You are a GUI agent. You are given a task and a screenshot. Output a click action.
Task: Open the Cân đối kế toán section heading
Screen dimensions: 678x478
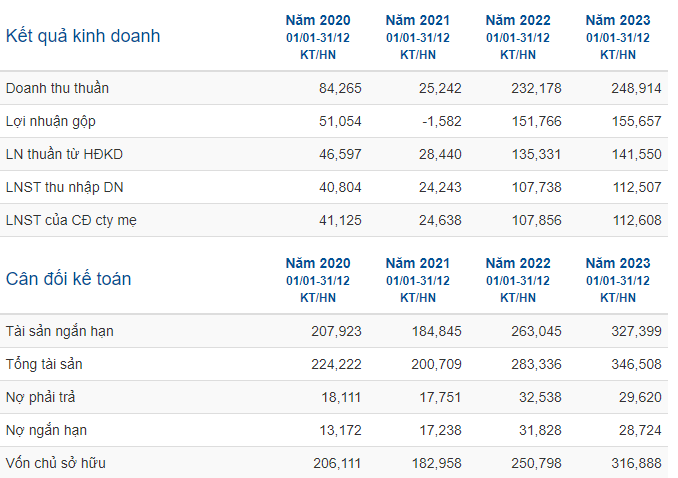point(68,279)
